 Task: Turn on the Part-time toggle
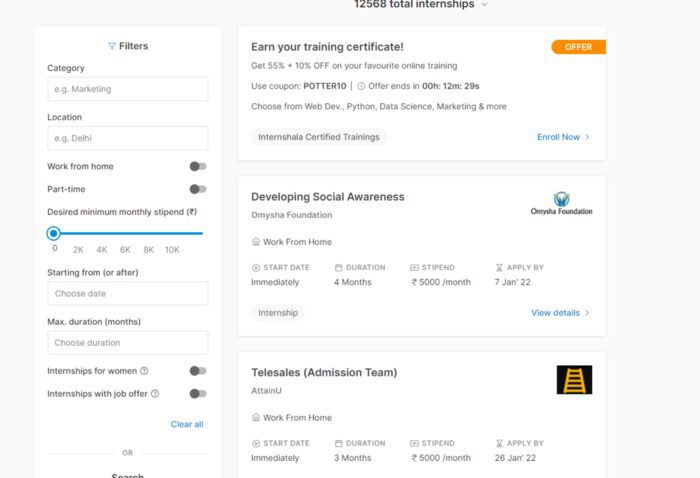198,189
